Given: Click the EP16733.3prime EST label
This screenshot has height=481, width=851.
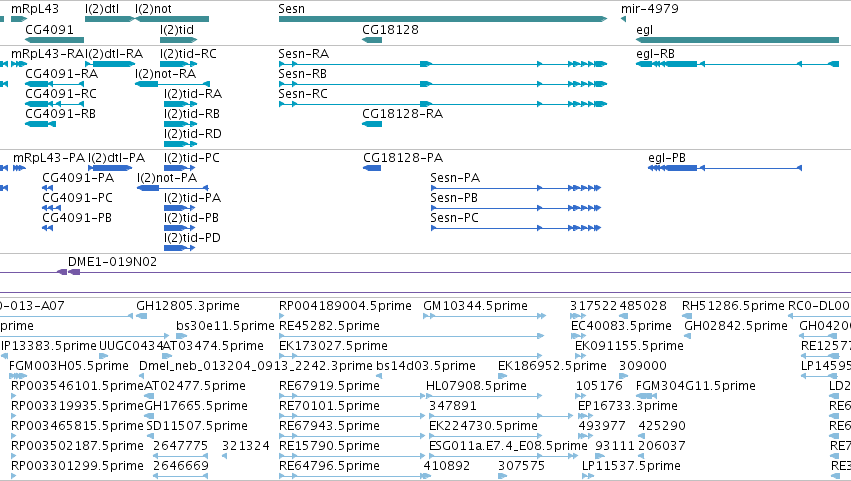Looking at the screenshot, I should point(628,406).
